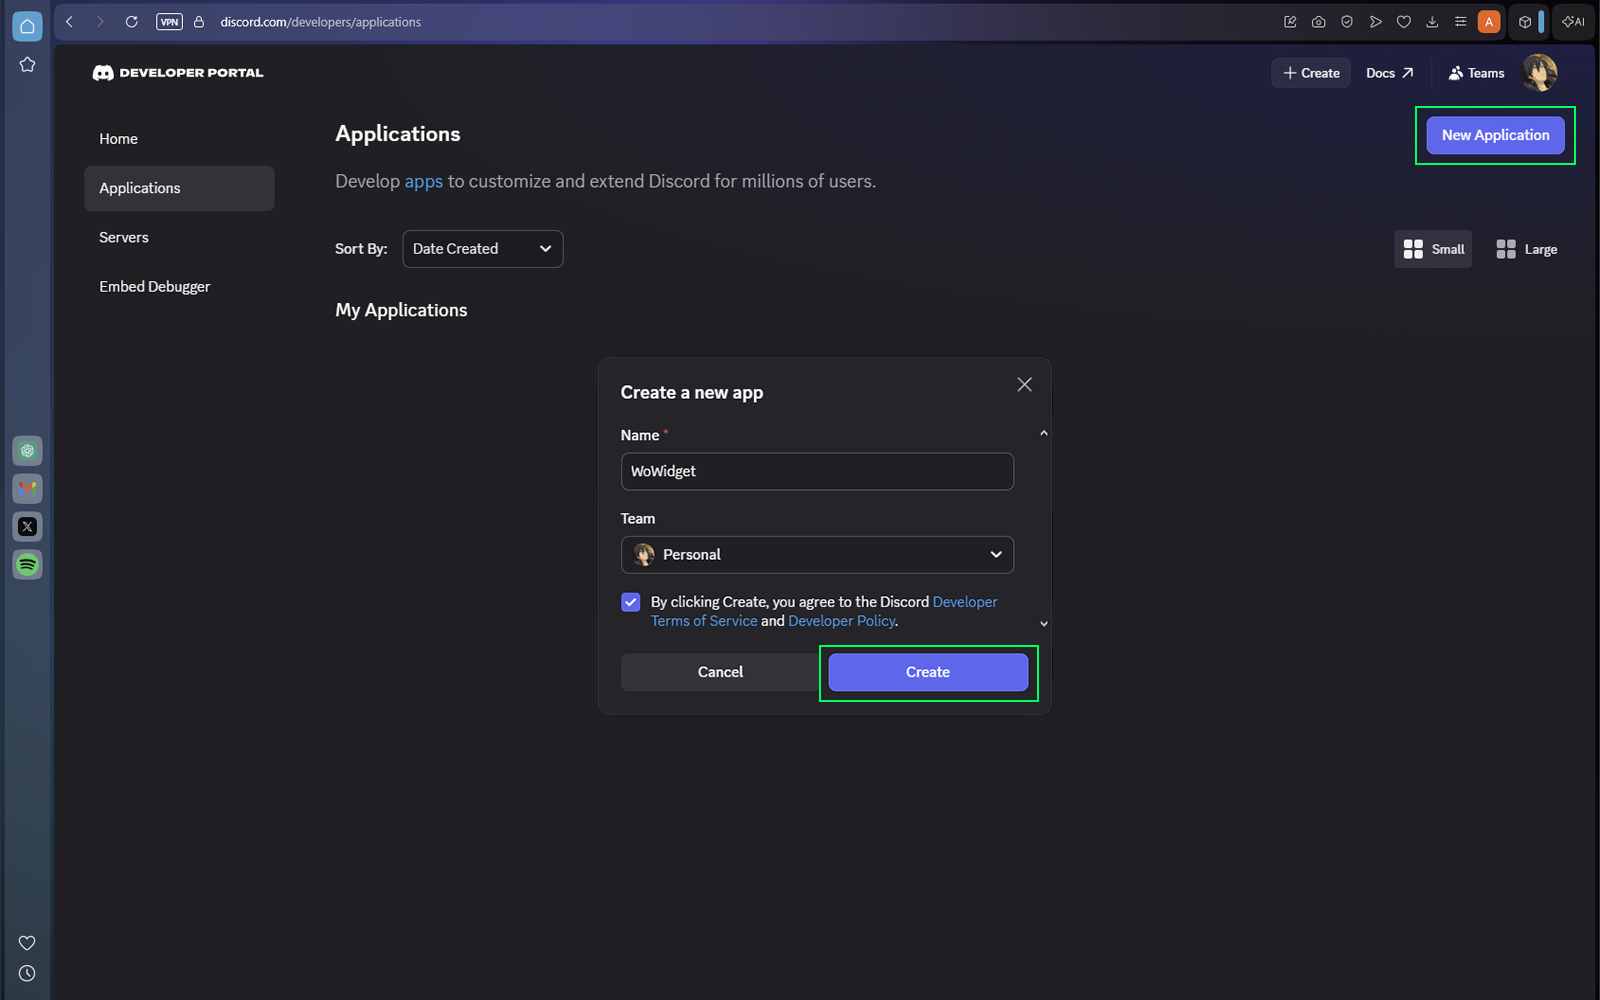Image resolution: width=1600 pixels, height=1000 pixels.
Task: Open the downloads icon in browser toolbar
Action: 1432,22
